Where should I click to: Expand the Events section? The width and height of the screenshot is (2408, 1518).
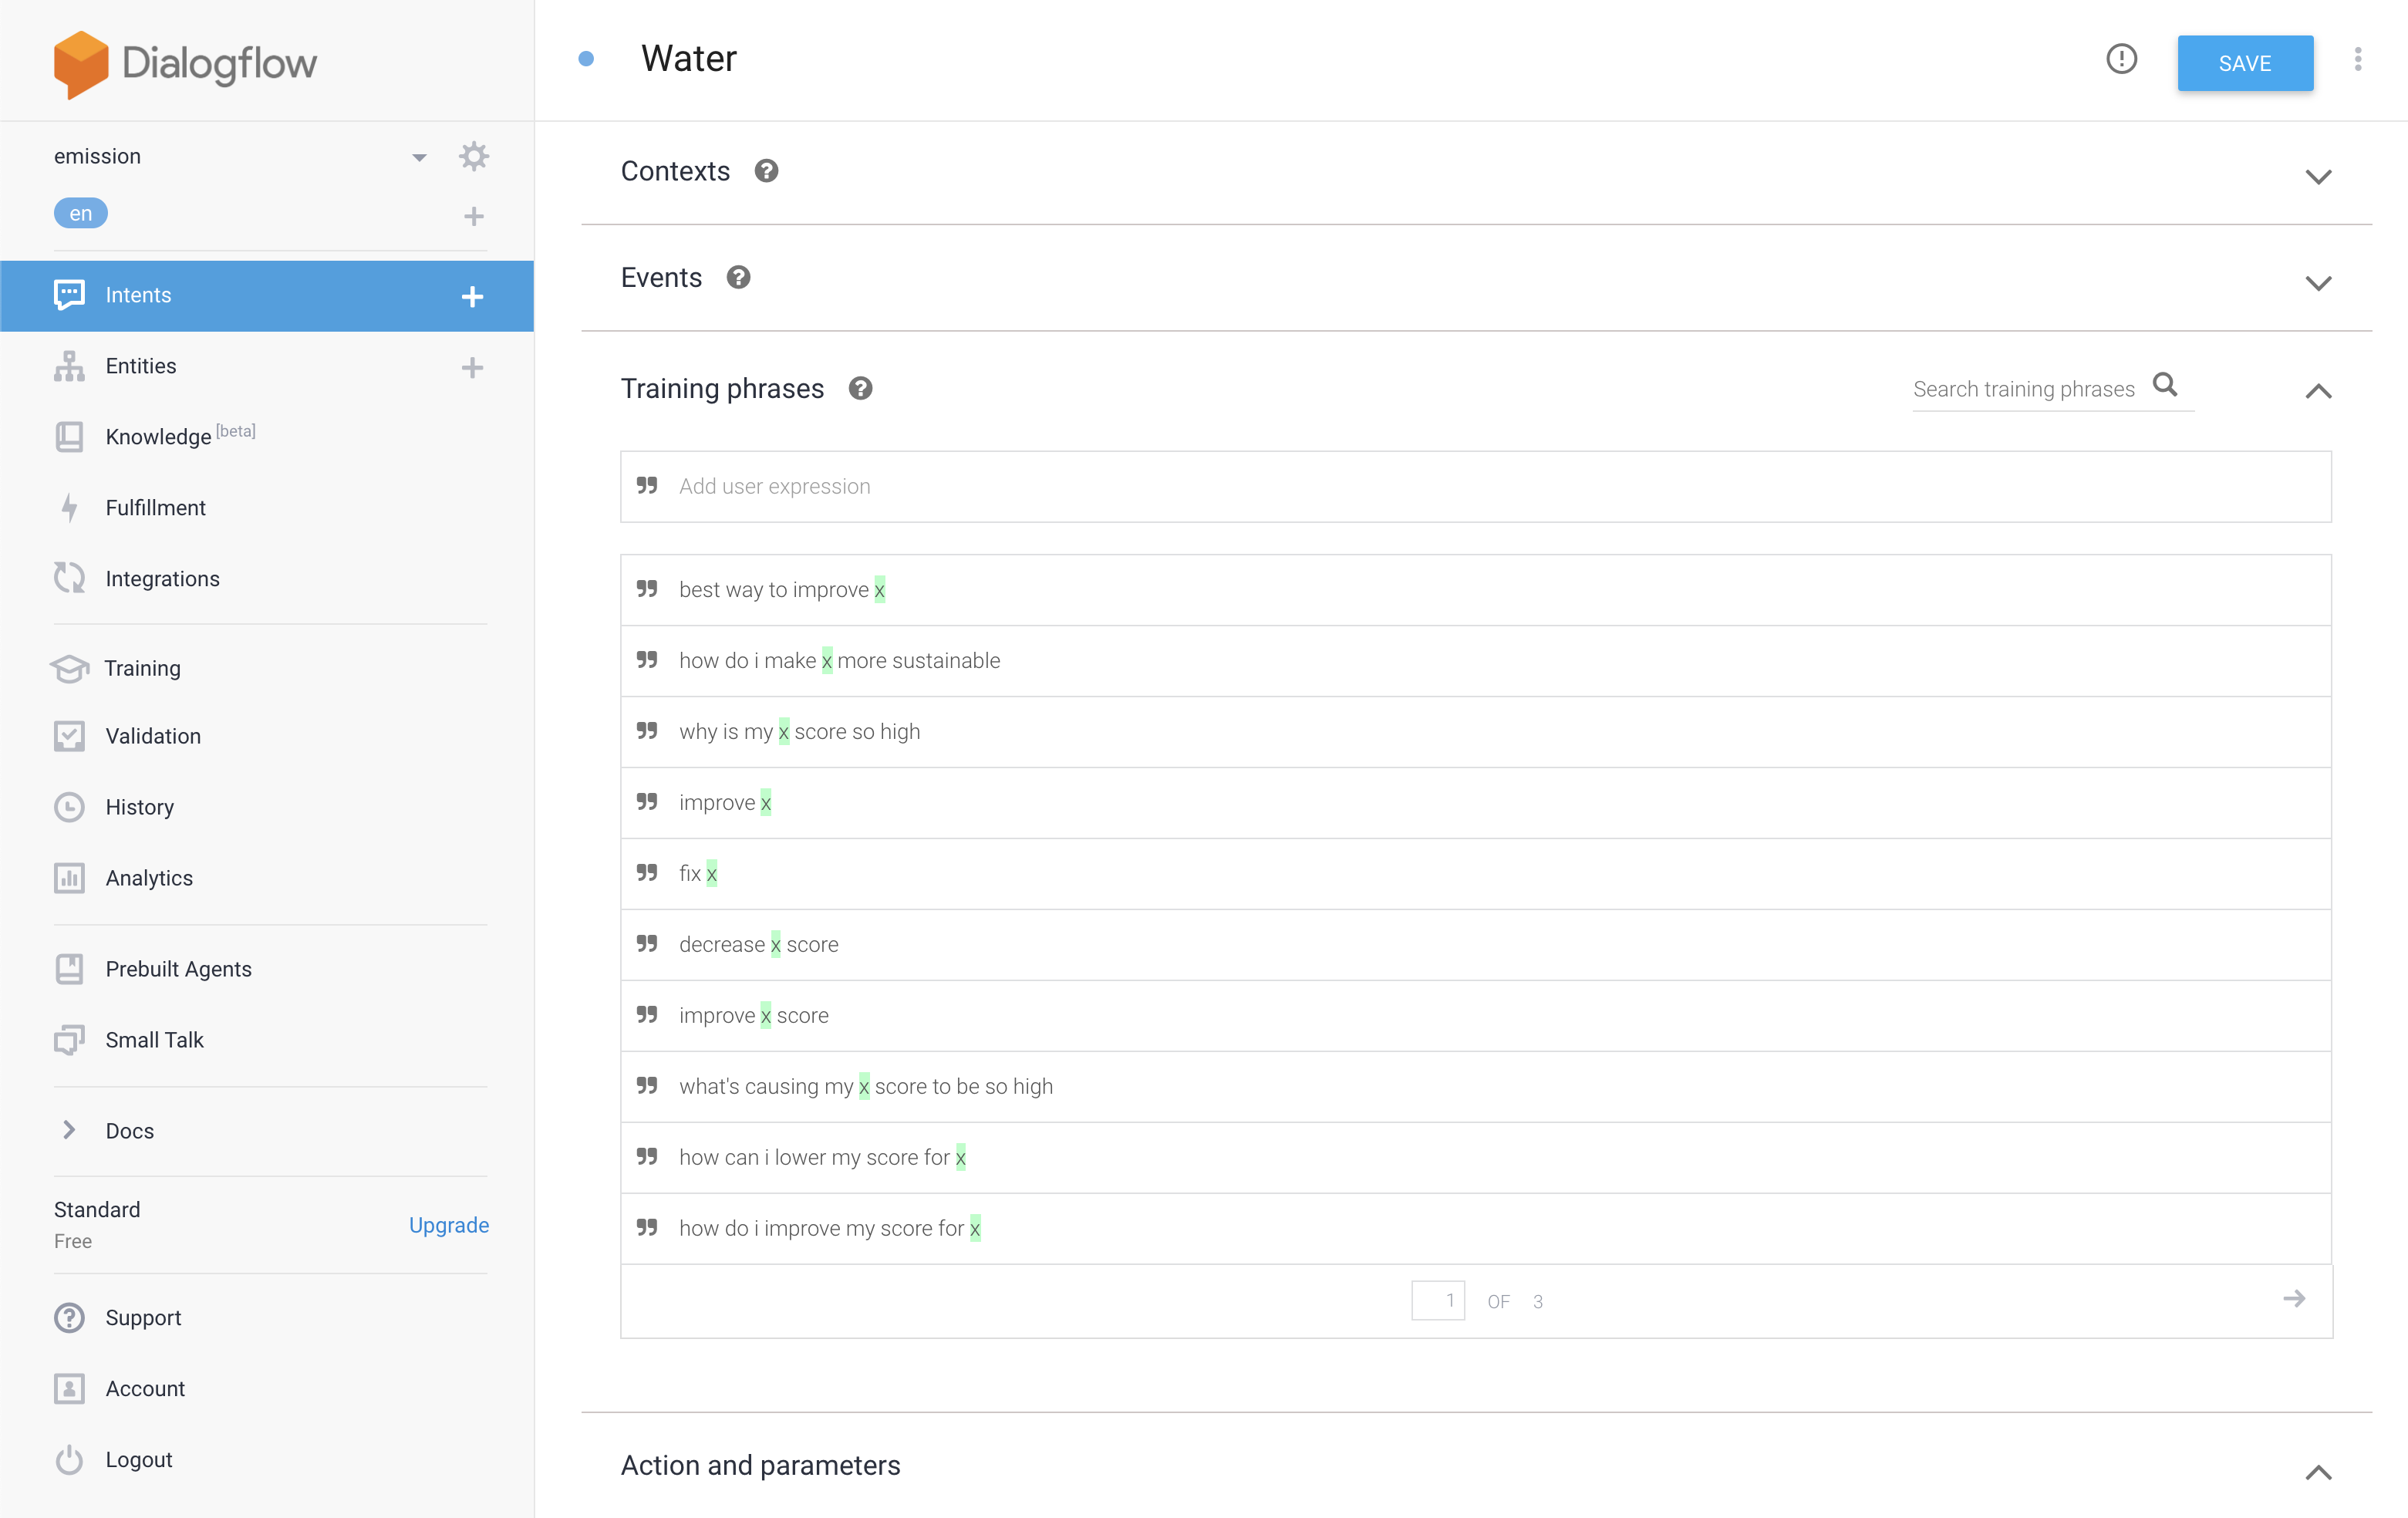(2317, 283)
